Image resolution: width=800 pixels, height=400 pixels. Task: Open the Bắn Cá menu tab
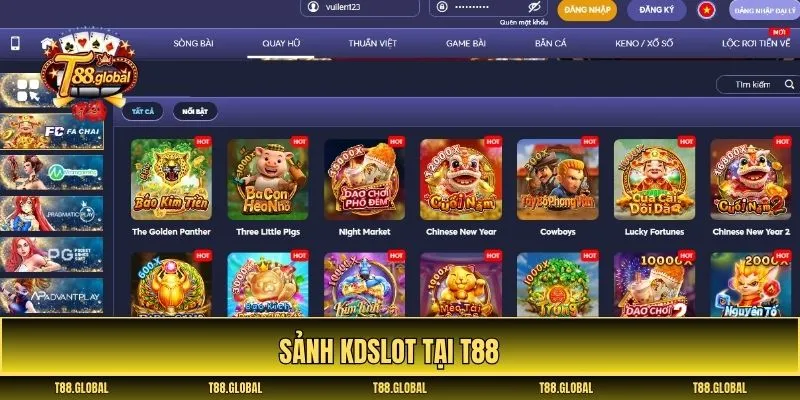(551, 43)
